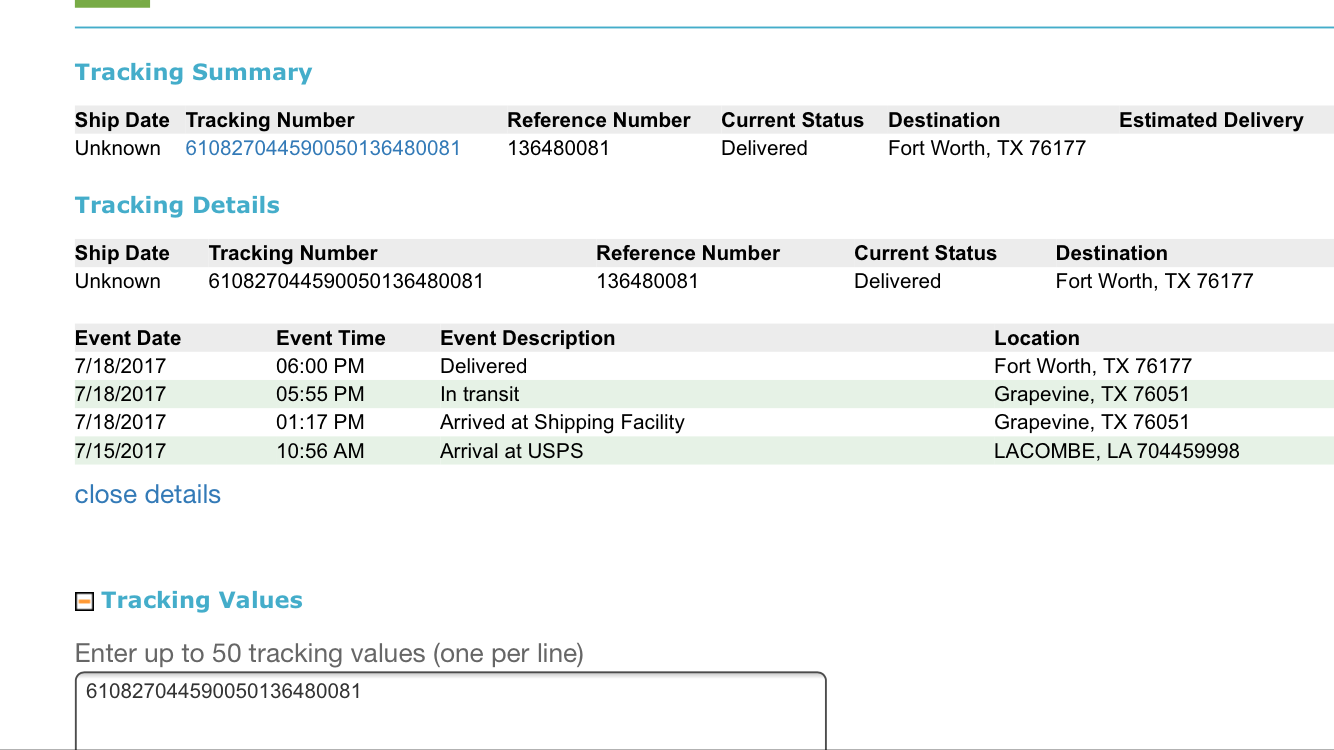Image resolution: width=1334 pixels, height=750 pixels.
Task: Focus the tracking values text box
Action: pyautogui.click(x=450, y=710)
